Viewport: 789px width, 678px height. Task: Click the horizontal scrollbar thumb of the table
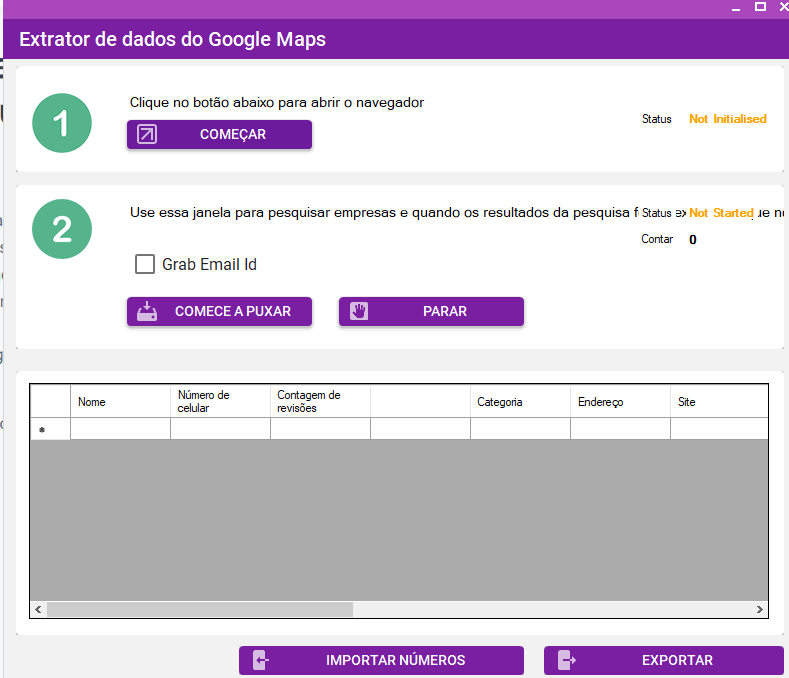tap(200, 610)
